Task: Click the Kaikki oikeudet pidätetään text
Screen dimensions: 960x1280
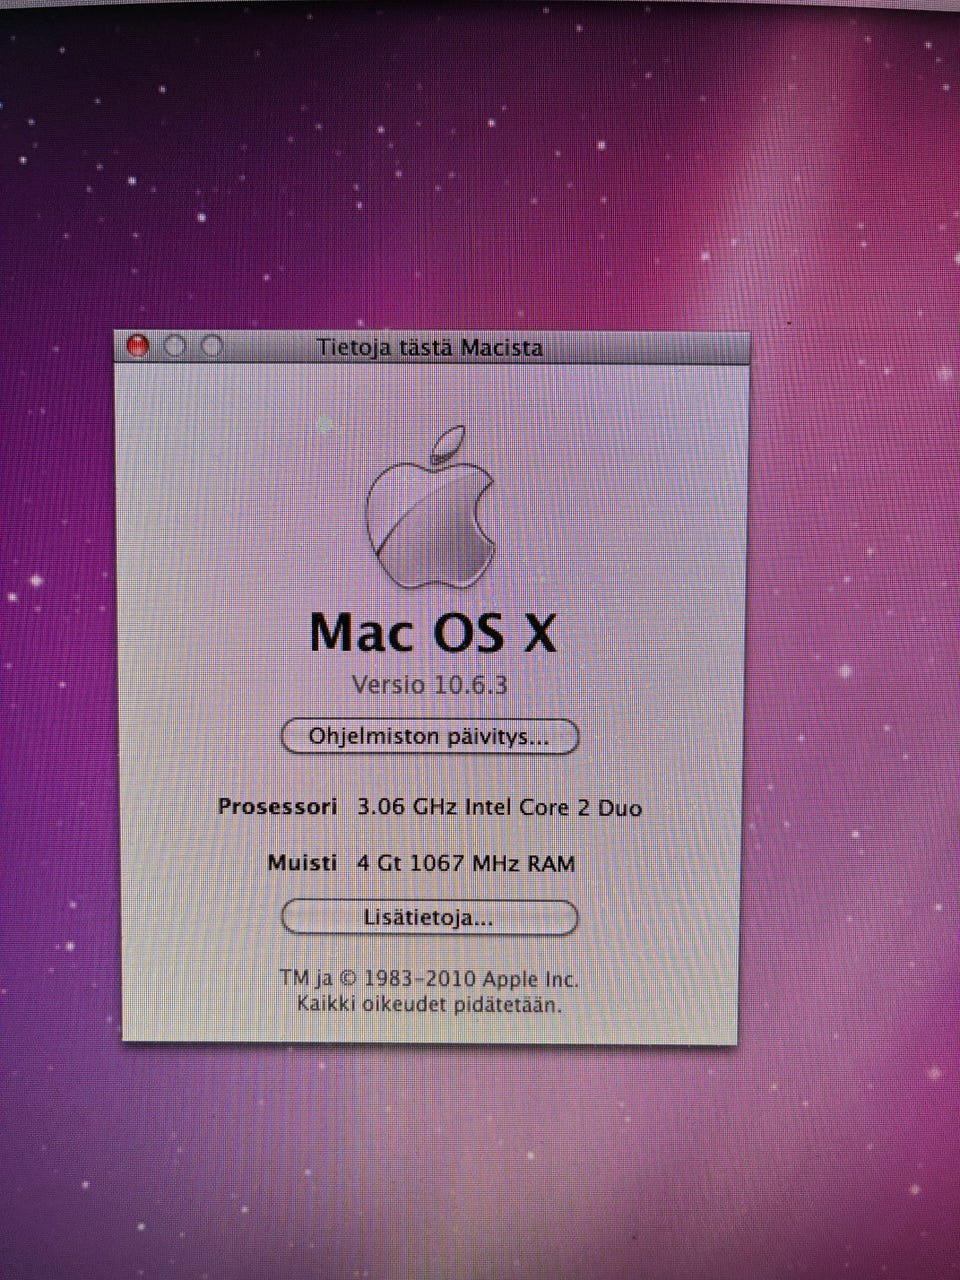Action: point(429,1004)
